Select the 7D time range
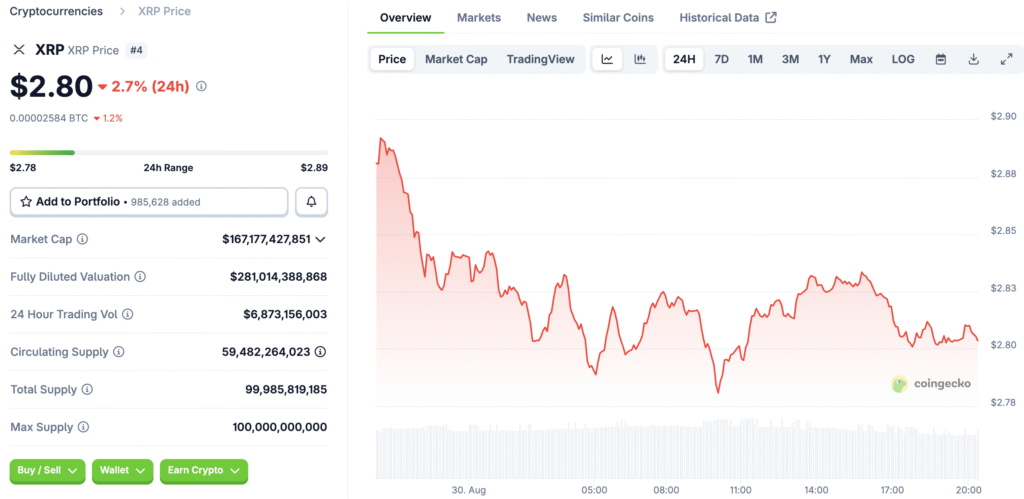The height and width of the screenshot is (499, 1024). (x=720, y=59)
